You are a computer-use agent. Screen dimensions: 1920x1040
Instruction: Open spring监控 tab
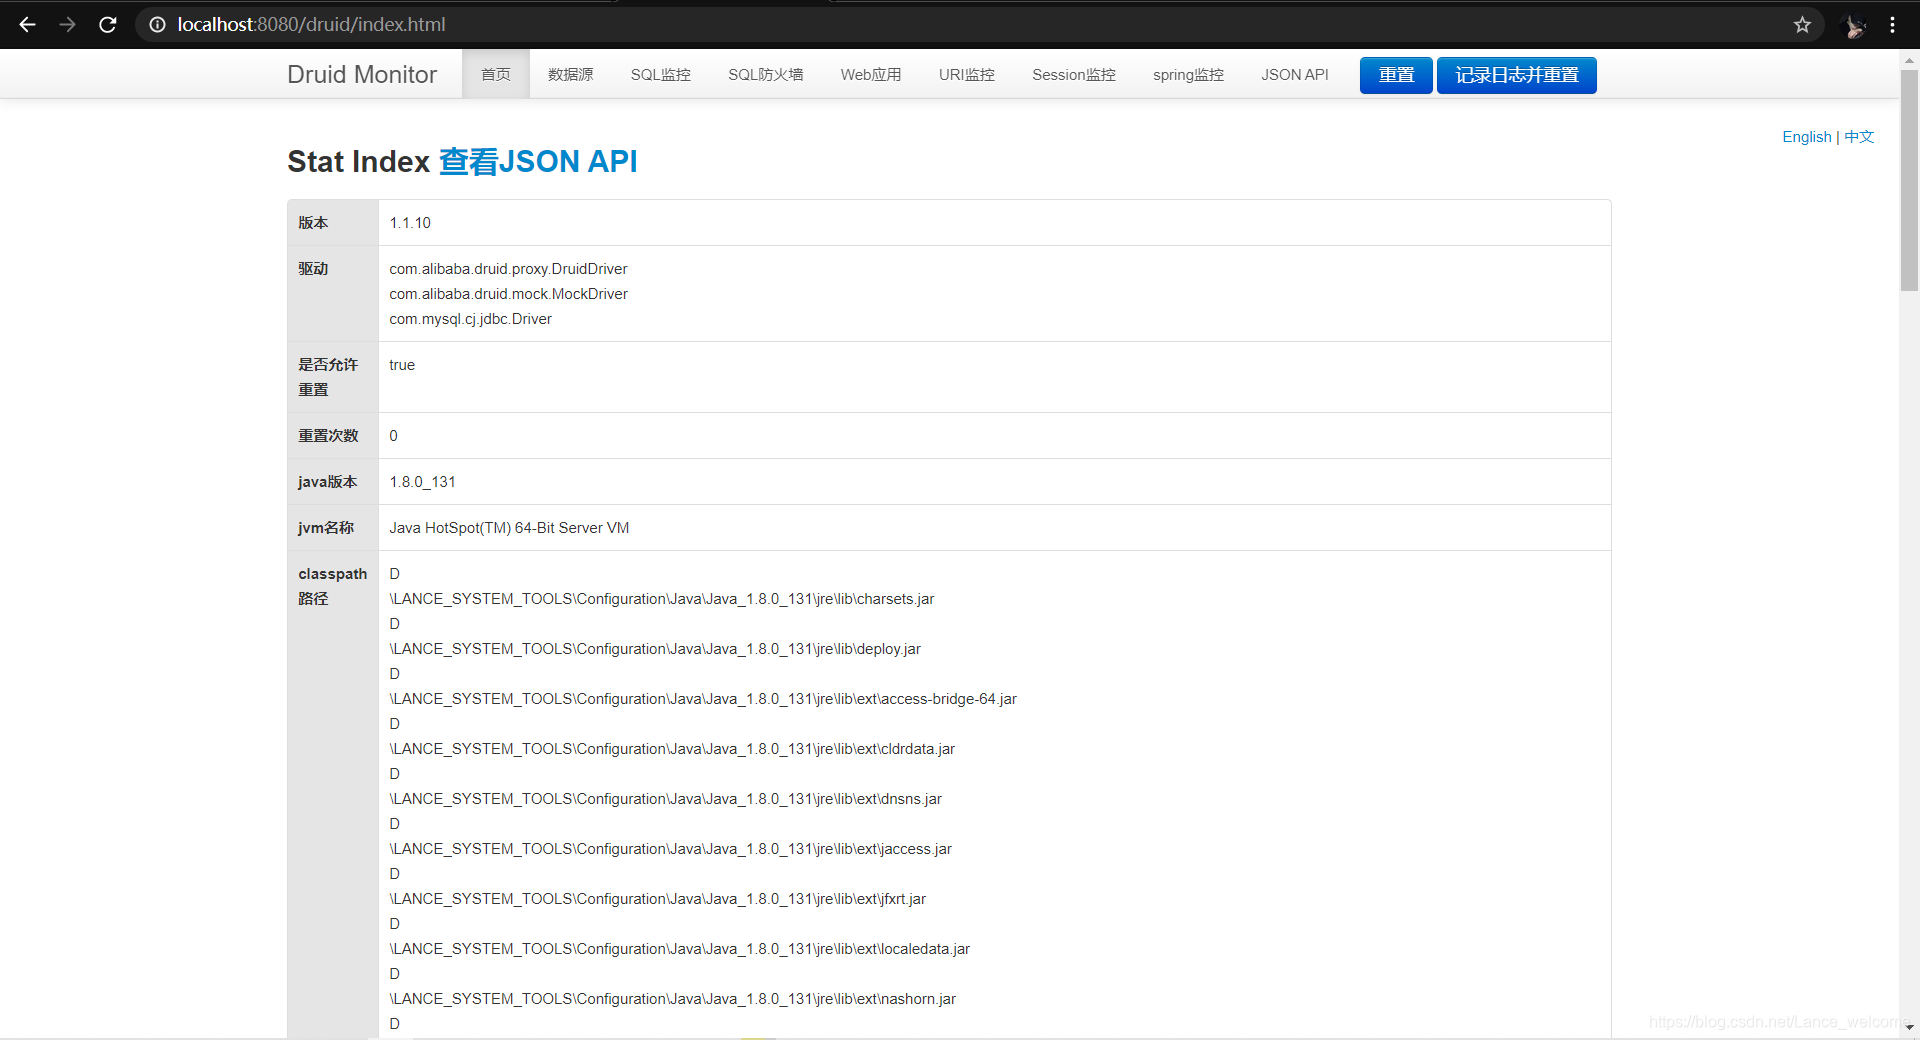1188,74
